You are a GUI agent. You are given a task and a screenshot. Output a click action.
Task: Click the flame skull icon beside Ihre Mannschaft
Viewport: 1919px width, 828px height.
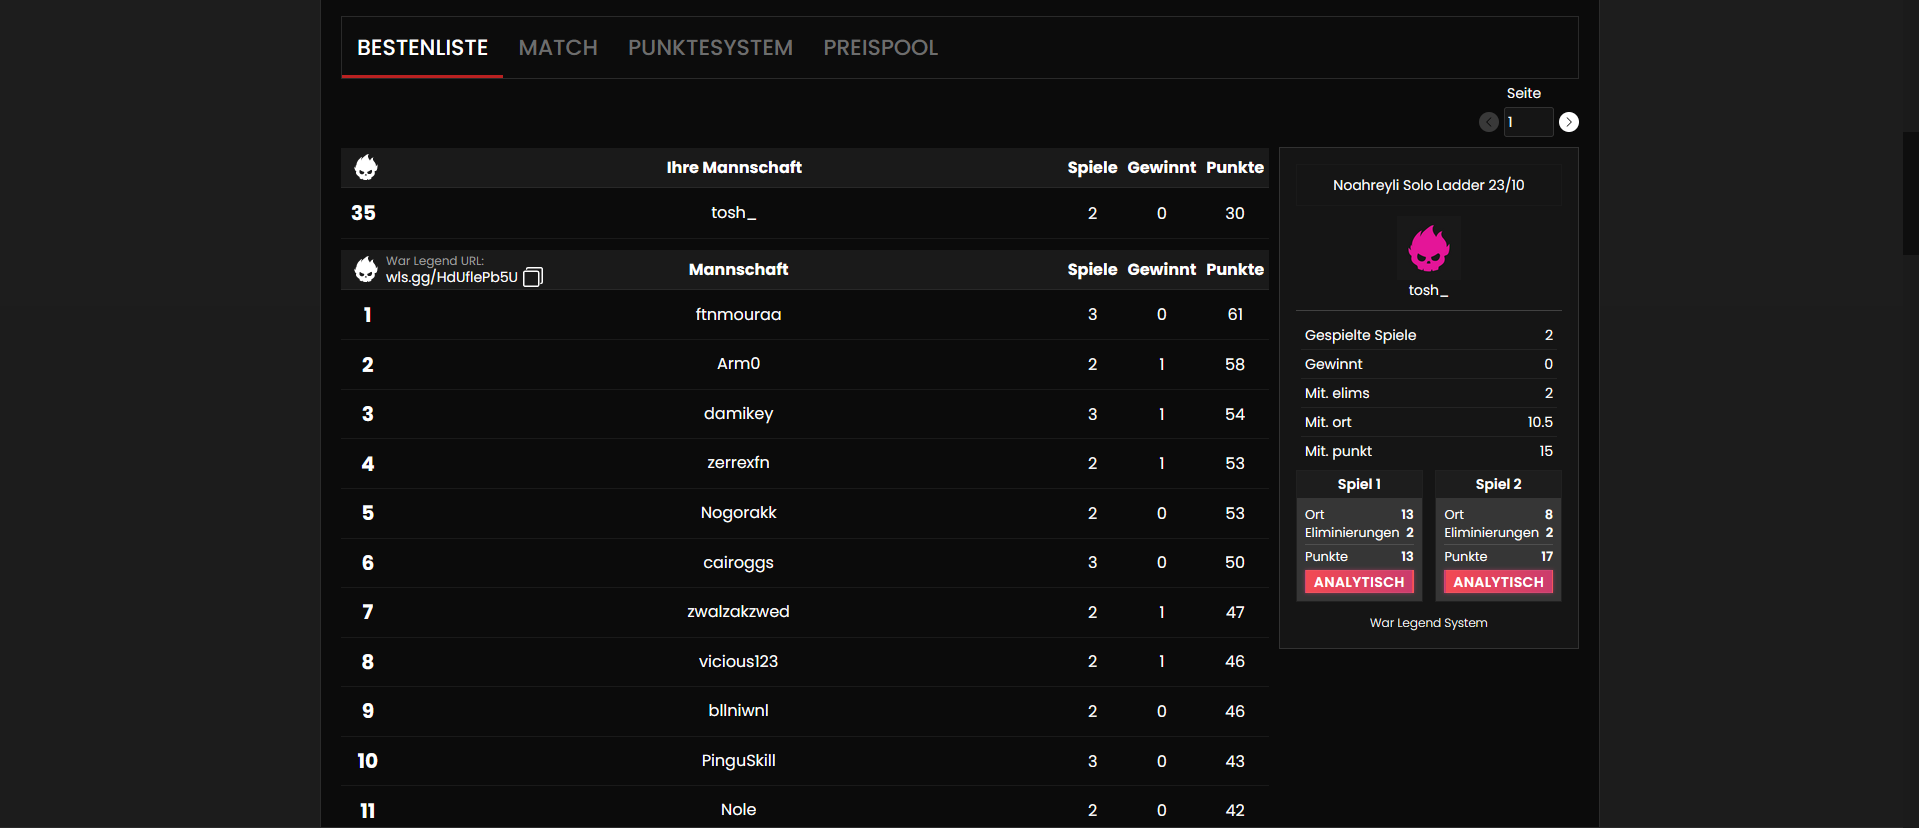click(366, 167)
